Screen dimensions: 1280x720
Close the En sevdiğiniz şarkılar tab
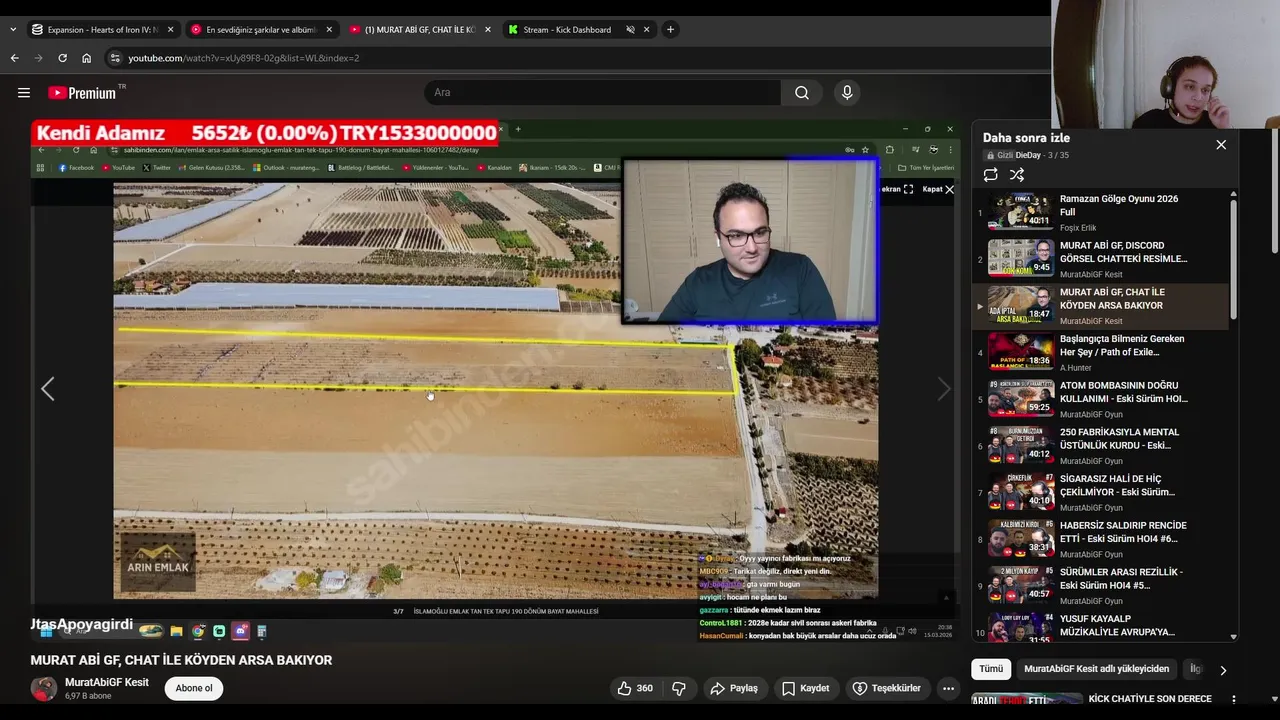[x=329, y=30]
